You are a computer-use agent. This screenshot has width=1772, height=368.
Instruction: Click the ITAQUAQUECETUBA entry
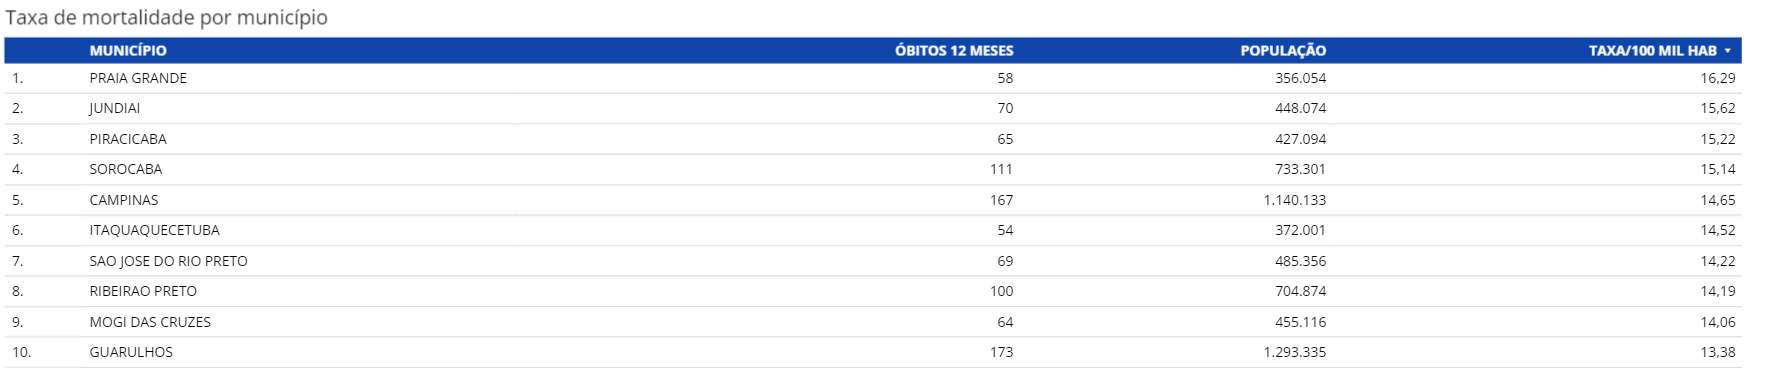(x=155, y=230)
